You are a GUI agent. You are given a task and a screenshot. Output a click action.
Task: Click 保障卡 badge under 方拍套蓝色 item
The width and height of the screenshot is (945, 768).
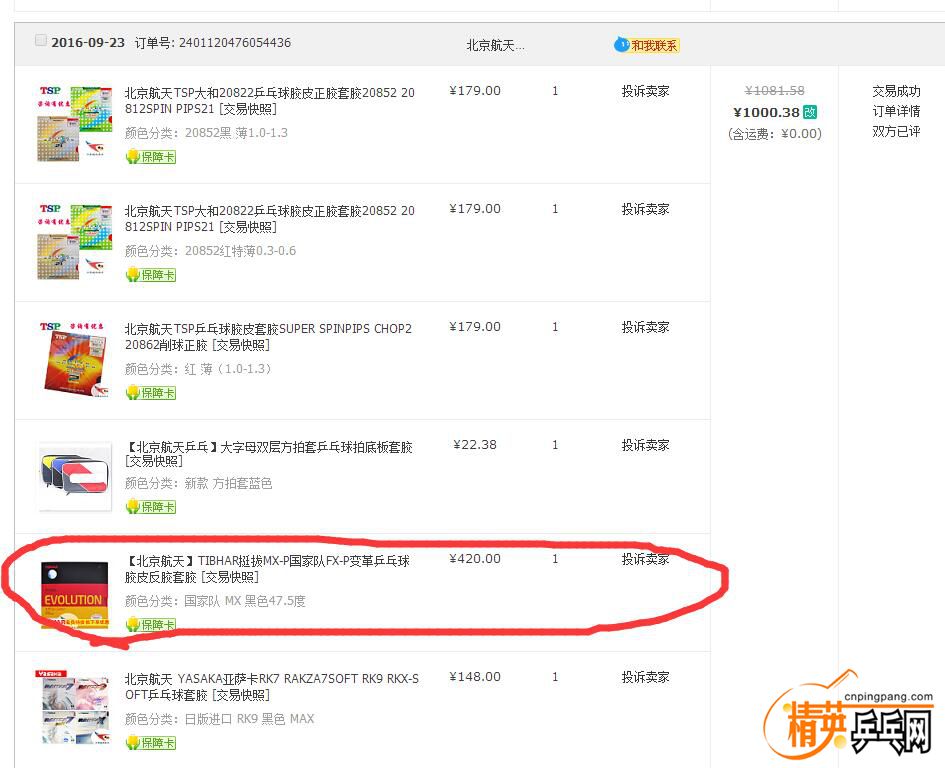151,507
